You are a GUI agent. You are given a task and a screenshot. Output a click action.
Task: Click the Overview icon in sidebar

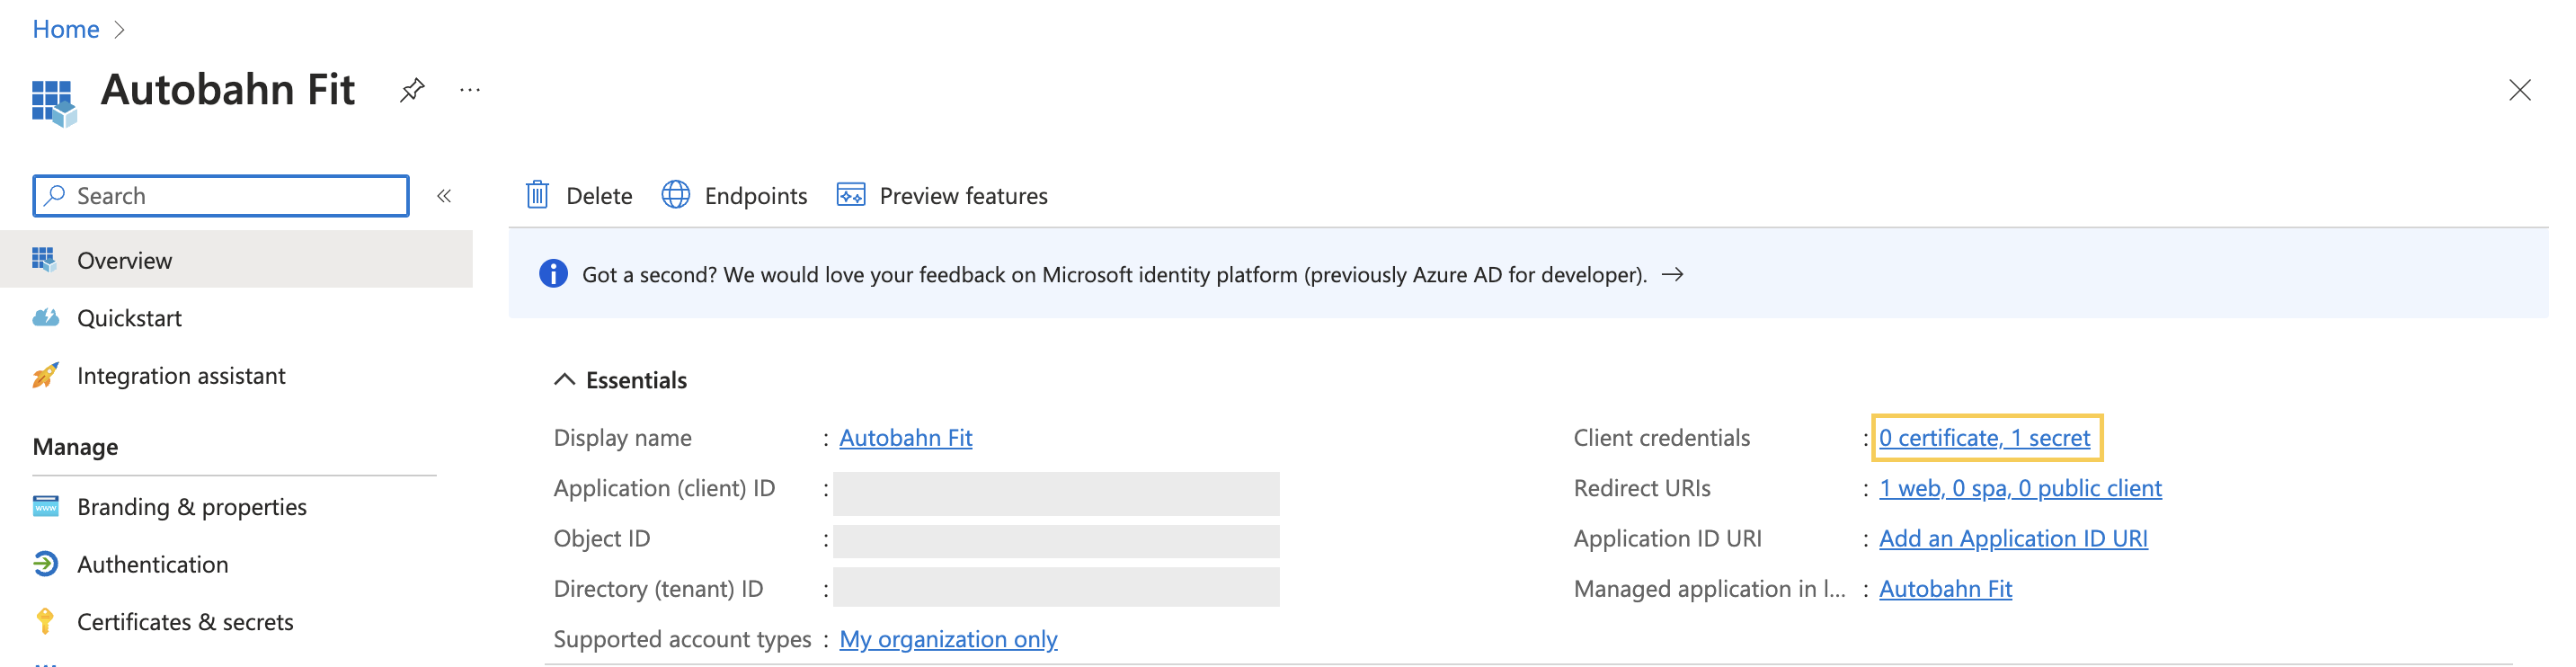tap(44, 260)
